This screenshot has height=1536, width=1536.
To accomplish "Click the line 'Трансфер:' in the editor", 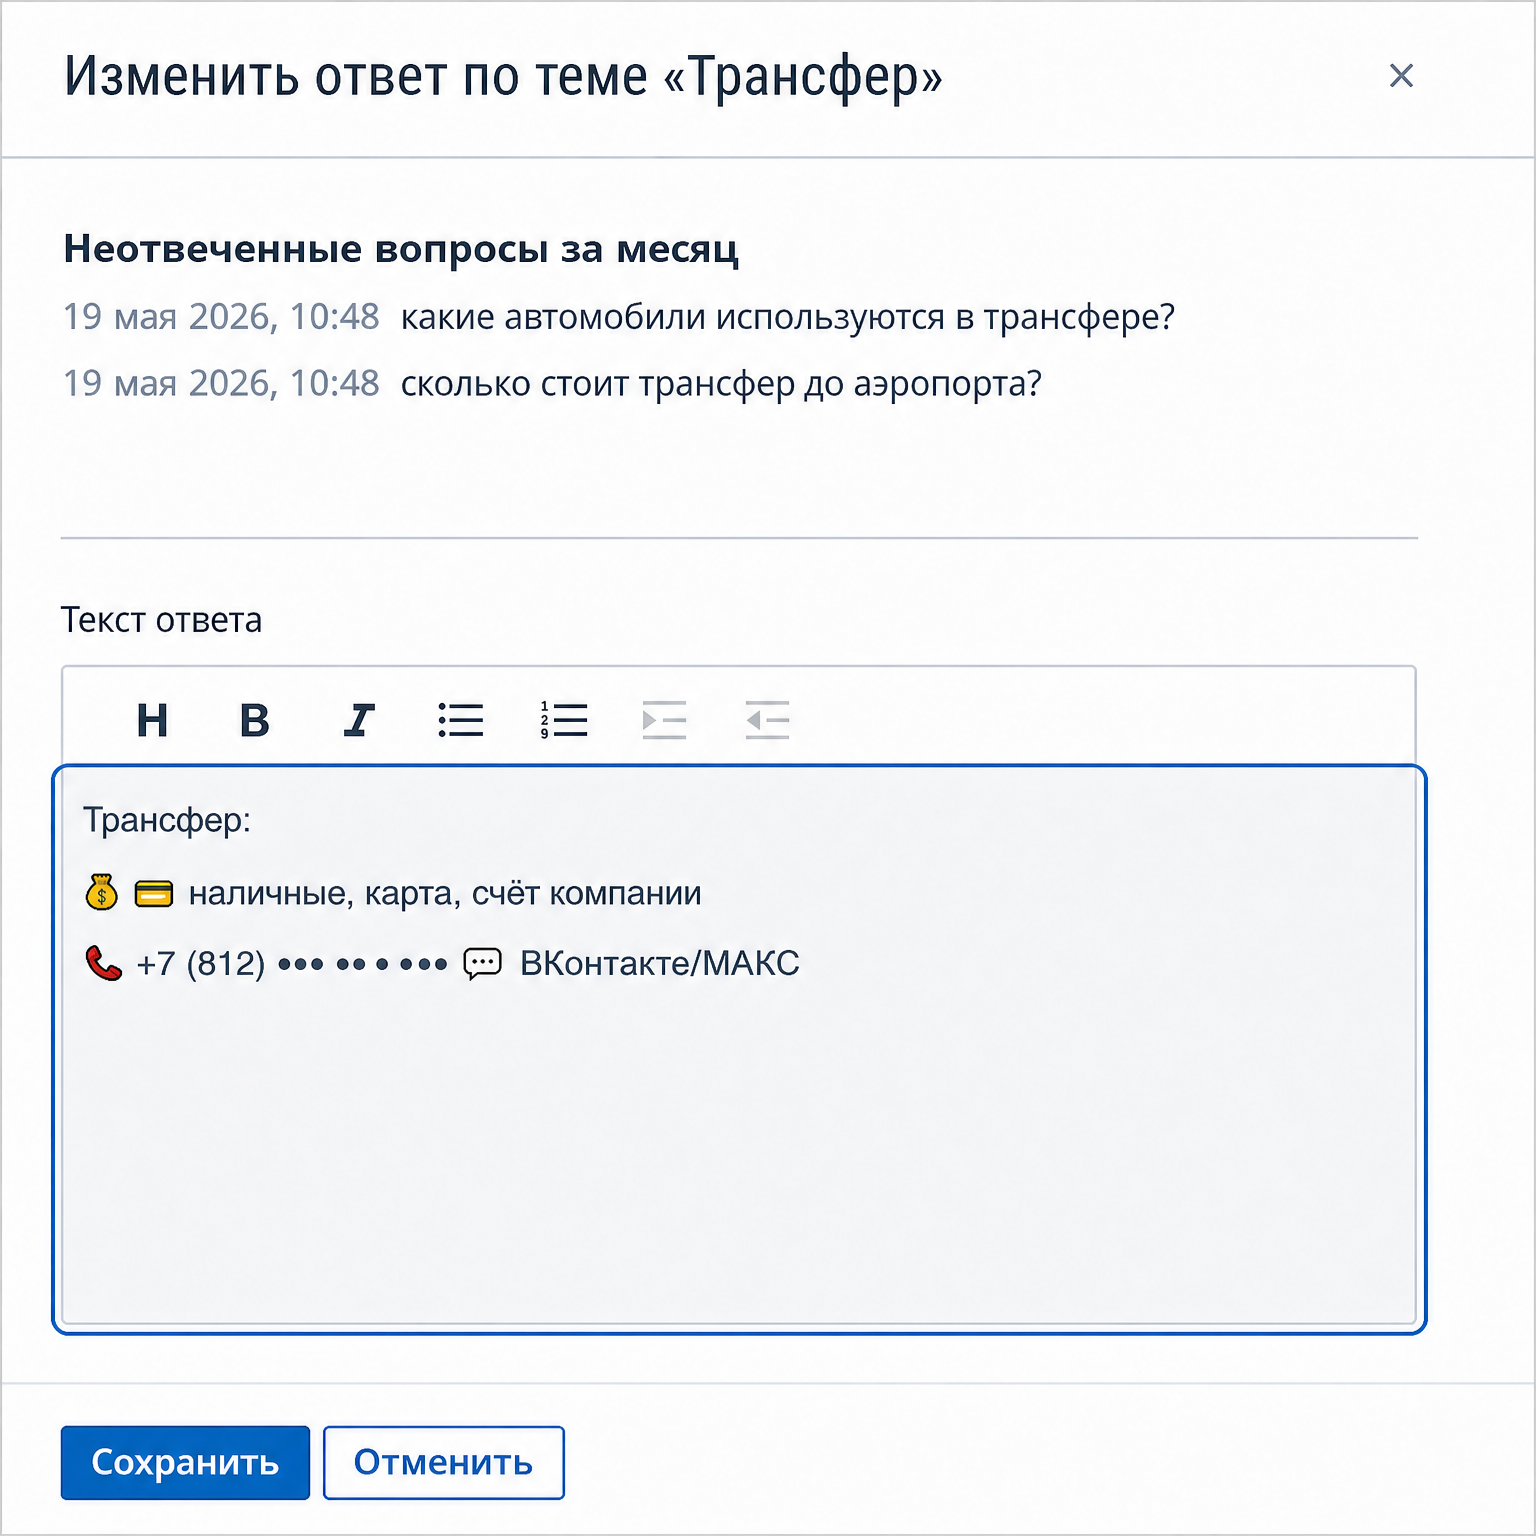I will pos(167,820).
